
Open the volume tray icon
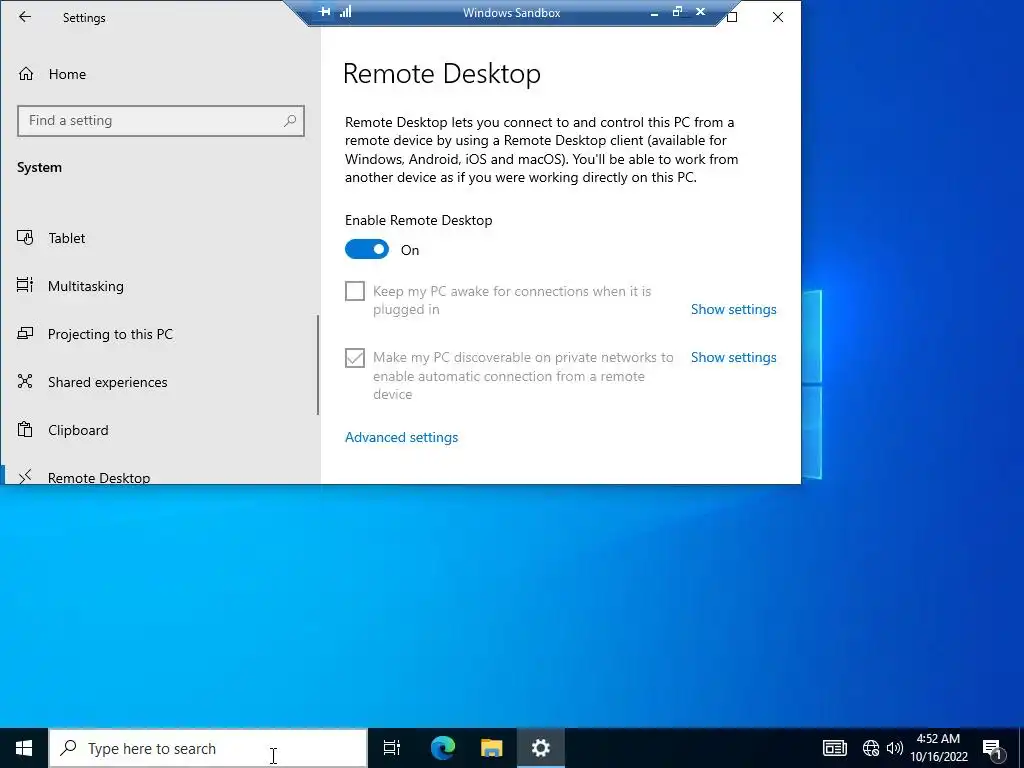(x=895, y=748)
